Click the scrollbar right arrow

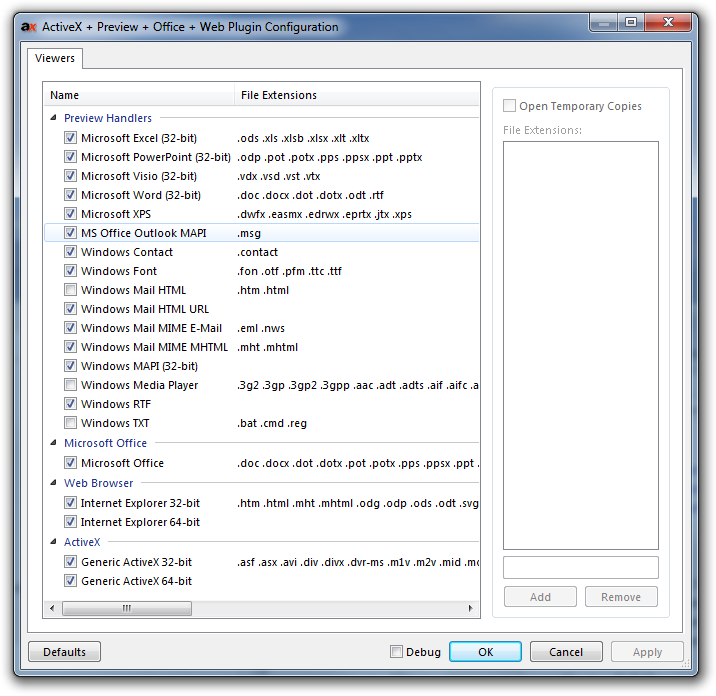(x=471, y=608)
